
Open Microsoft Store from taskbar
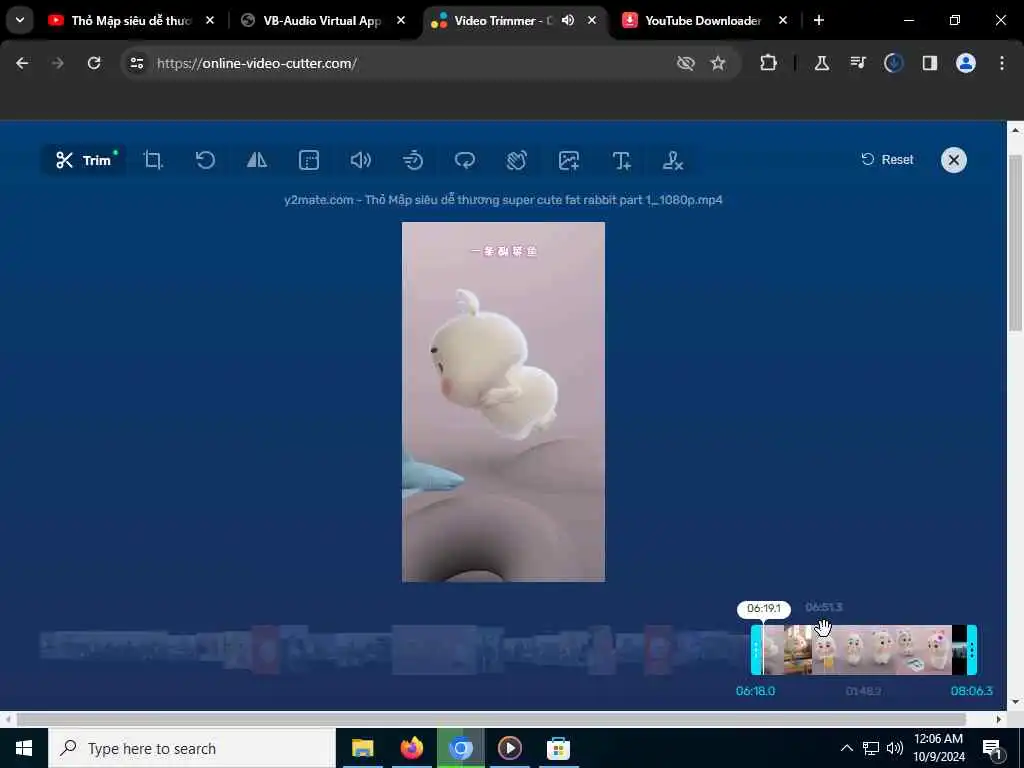click(558, 748)
